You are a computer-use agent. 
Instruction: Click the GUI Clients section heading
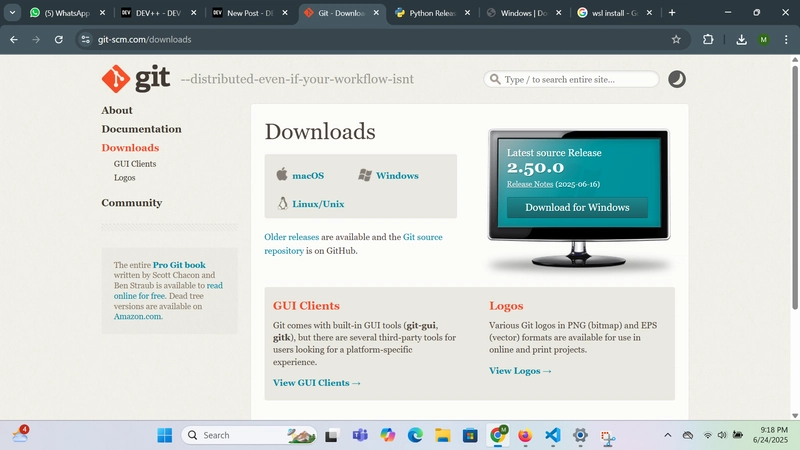coord(306,306)
